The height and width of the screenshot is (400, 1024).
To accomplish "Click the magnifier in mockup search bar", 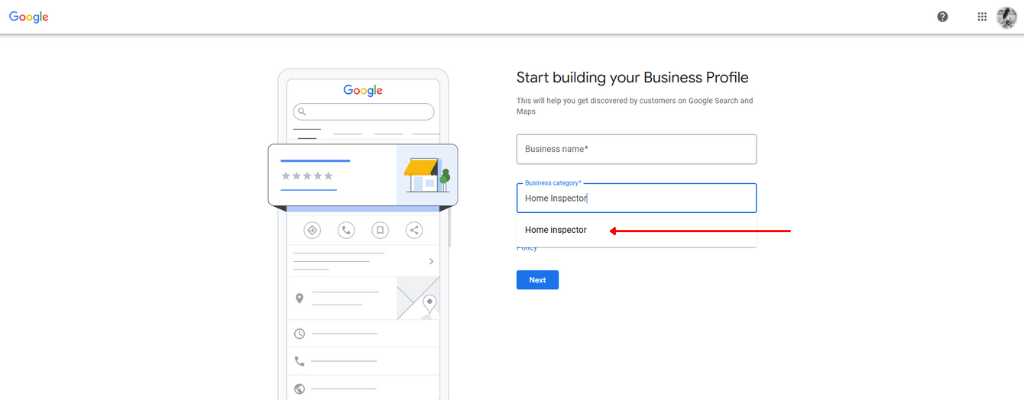I will (302, 112).
